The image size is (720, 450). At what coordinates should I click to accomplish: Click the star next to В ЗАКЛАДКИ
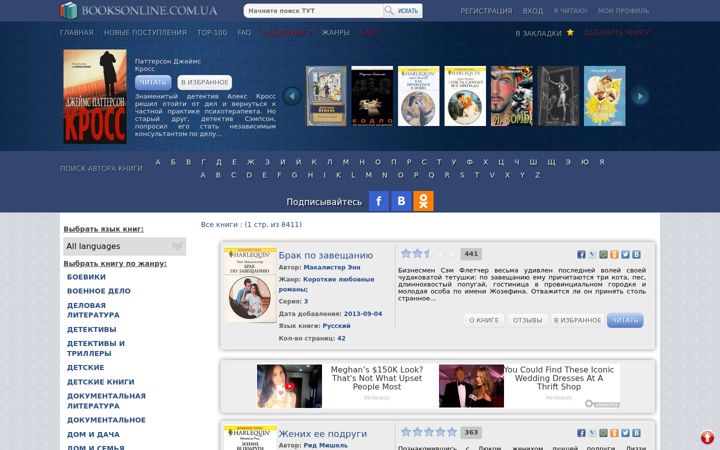pyautogui.click(x=570, y=32)
